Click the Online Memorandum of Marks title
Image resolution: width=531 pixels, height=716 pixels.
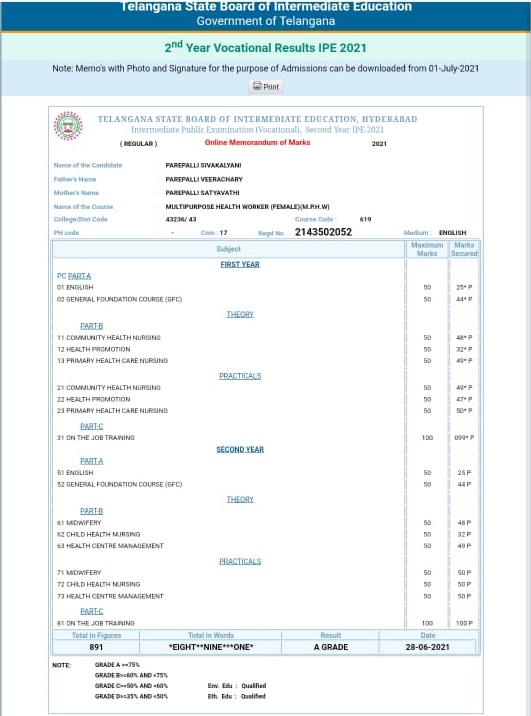[257, 142]
